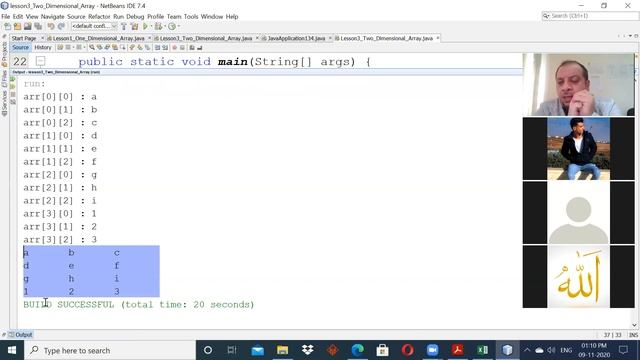
Task: Toggle the INS insert mode indicator
Action: [x=633, y=335]
